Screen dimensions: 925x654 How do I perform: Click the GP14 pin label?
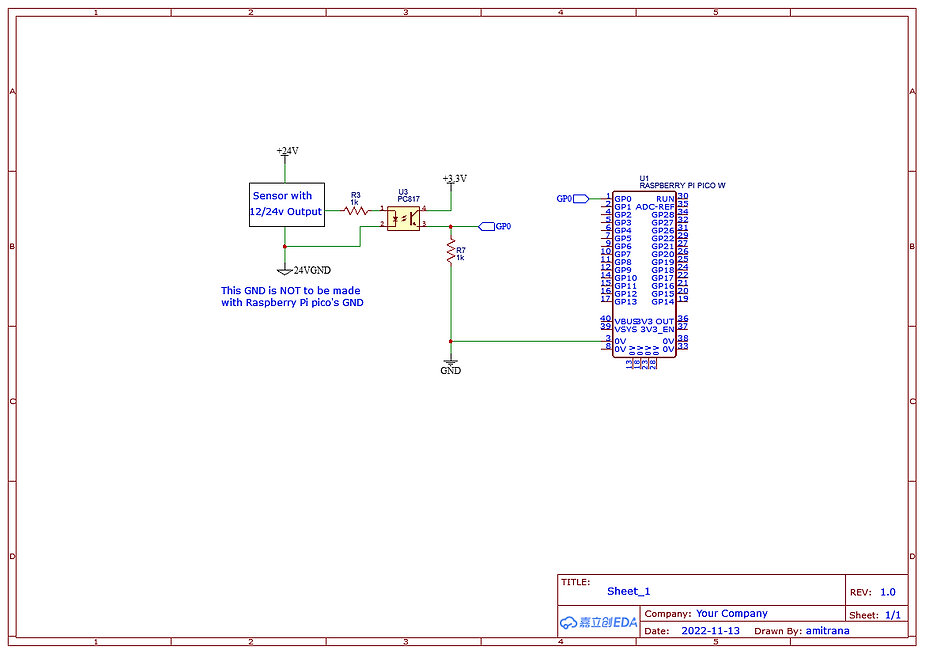pos(663,302)
